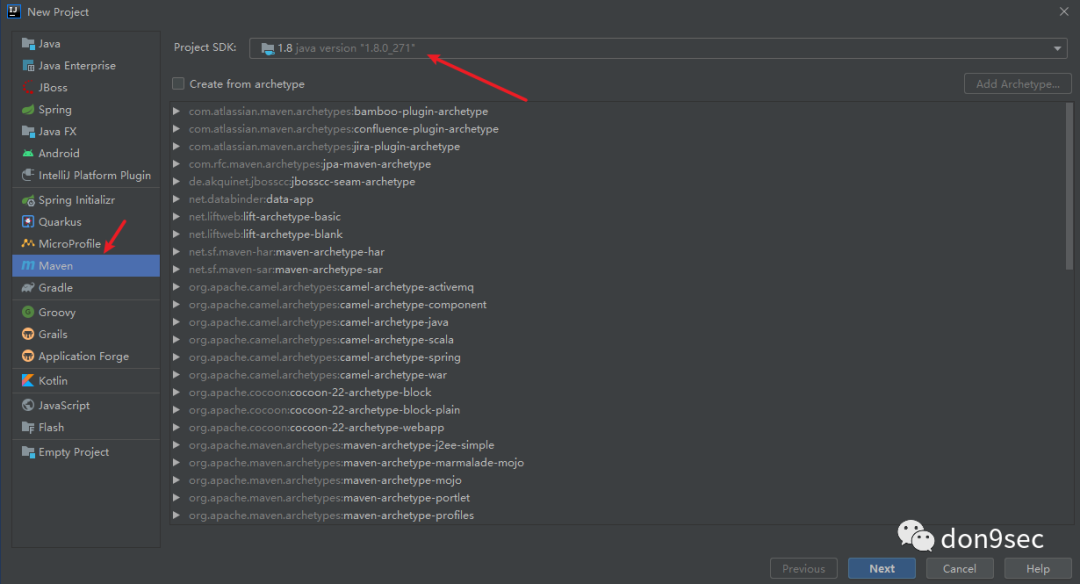Image resolution: width=1080 pixels, height=584 pixels.
Task: Select cocoon-22-archetype-webapp row
Action: click(x=617, y=427)
